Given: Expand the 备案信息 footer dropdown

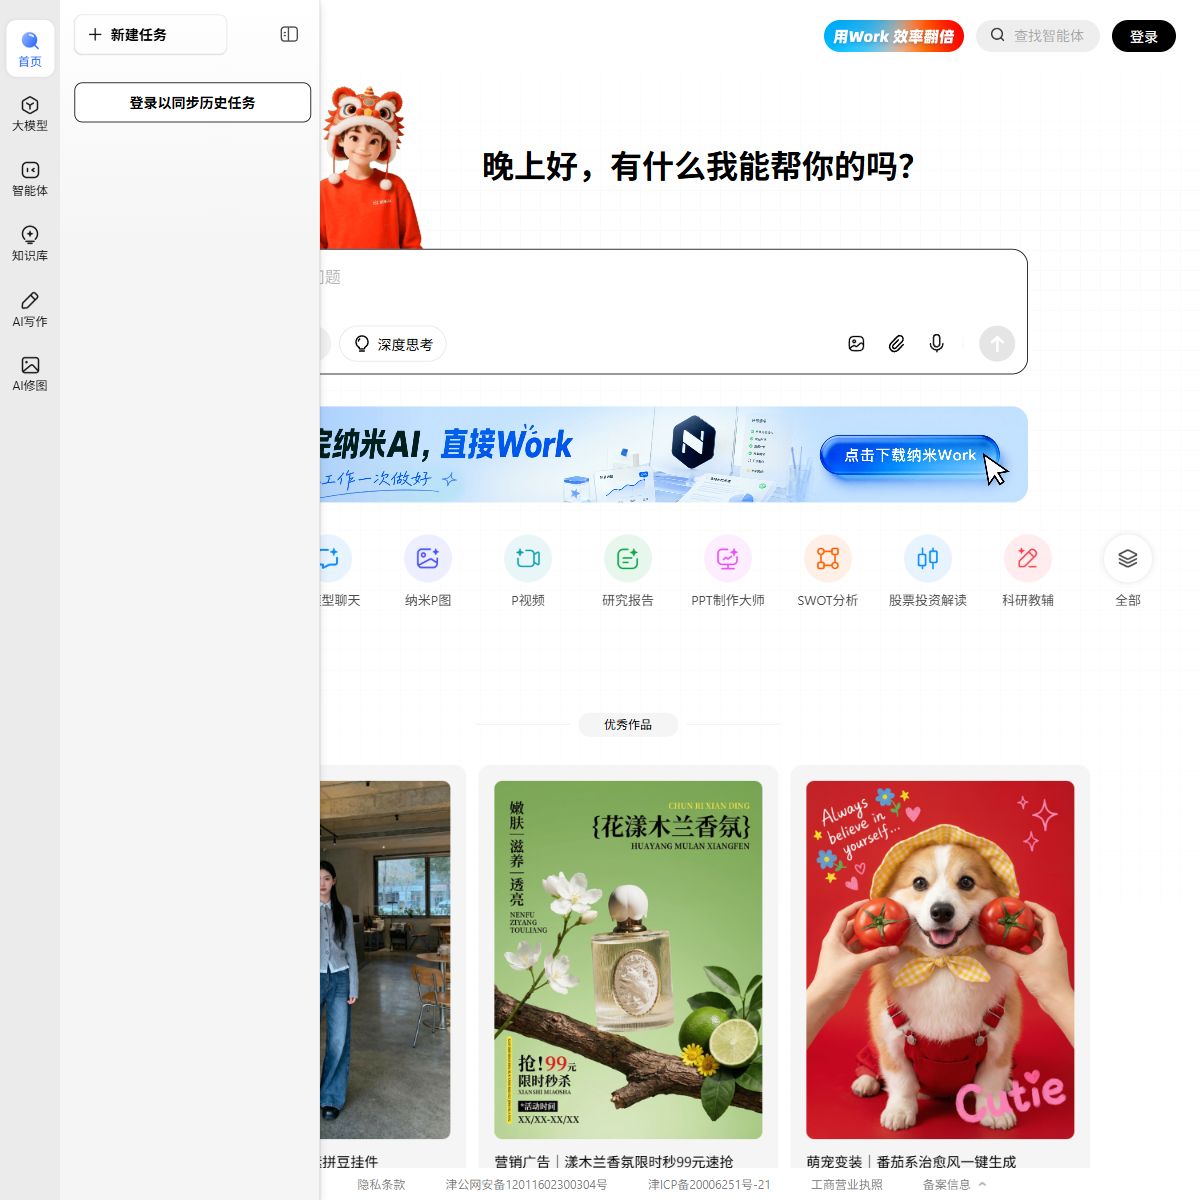Looking at the screenshot, I should pos(954,1184).
